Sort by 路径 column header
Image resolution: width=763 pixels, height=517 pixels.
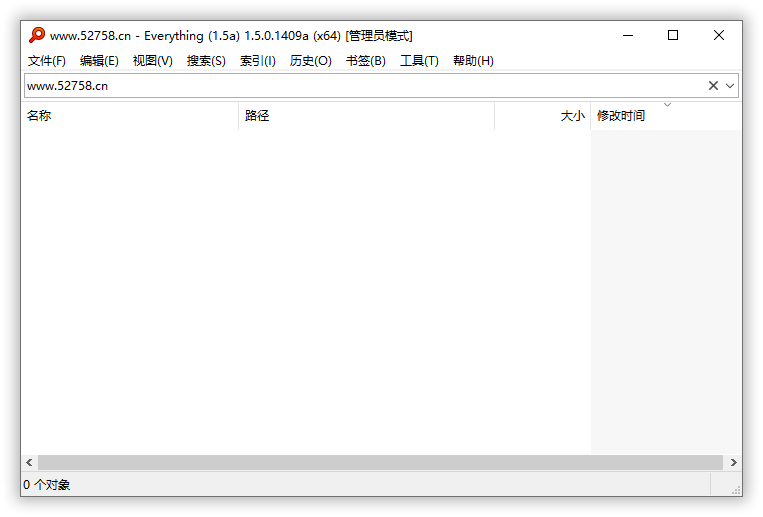click(366, 116)
